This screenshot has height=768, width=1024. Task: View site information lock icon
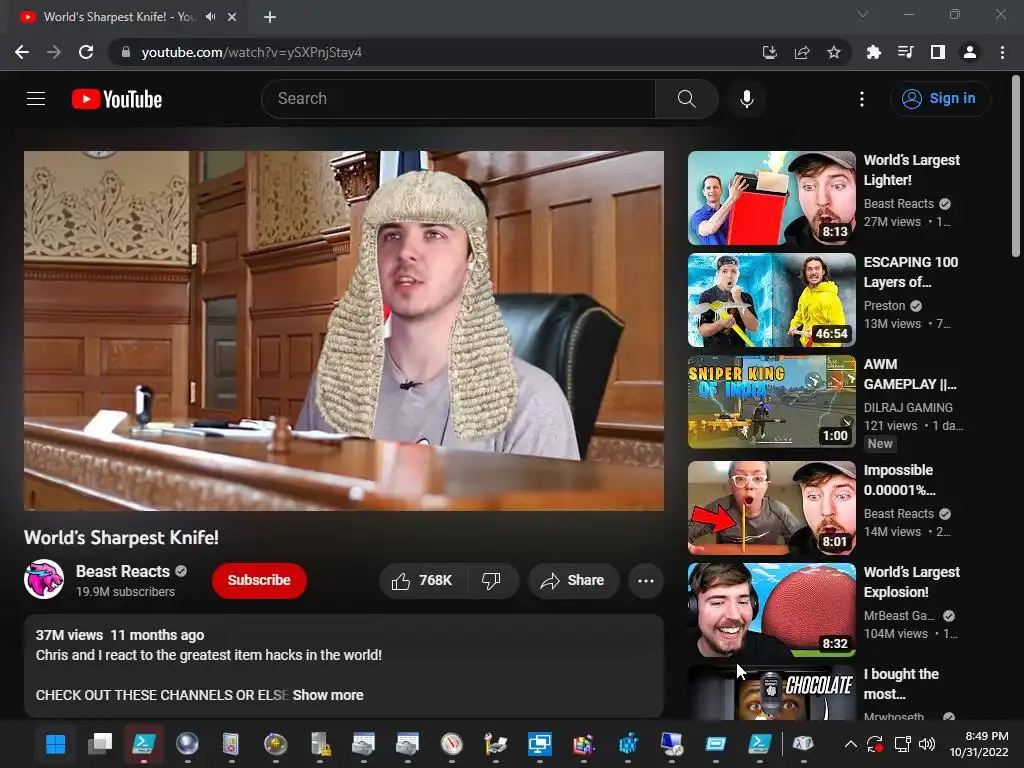tap(125, 52)
